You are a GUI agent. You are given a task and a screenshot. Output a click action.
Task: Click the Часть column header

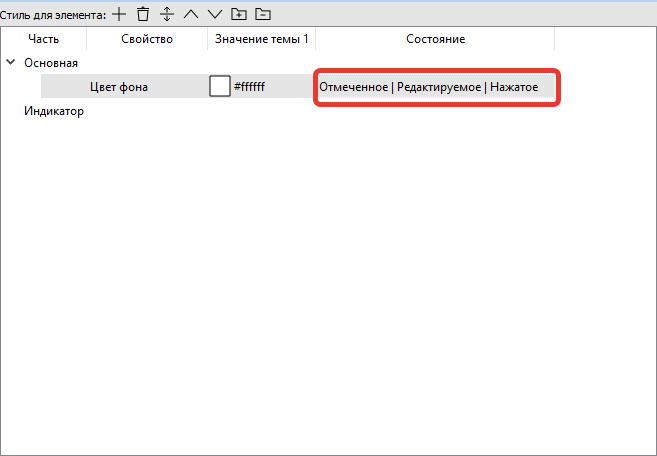click(x=43, y=39)
